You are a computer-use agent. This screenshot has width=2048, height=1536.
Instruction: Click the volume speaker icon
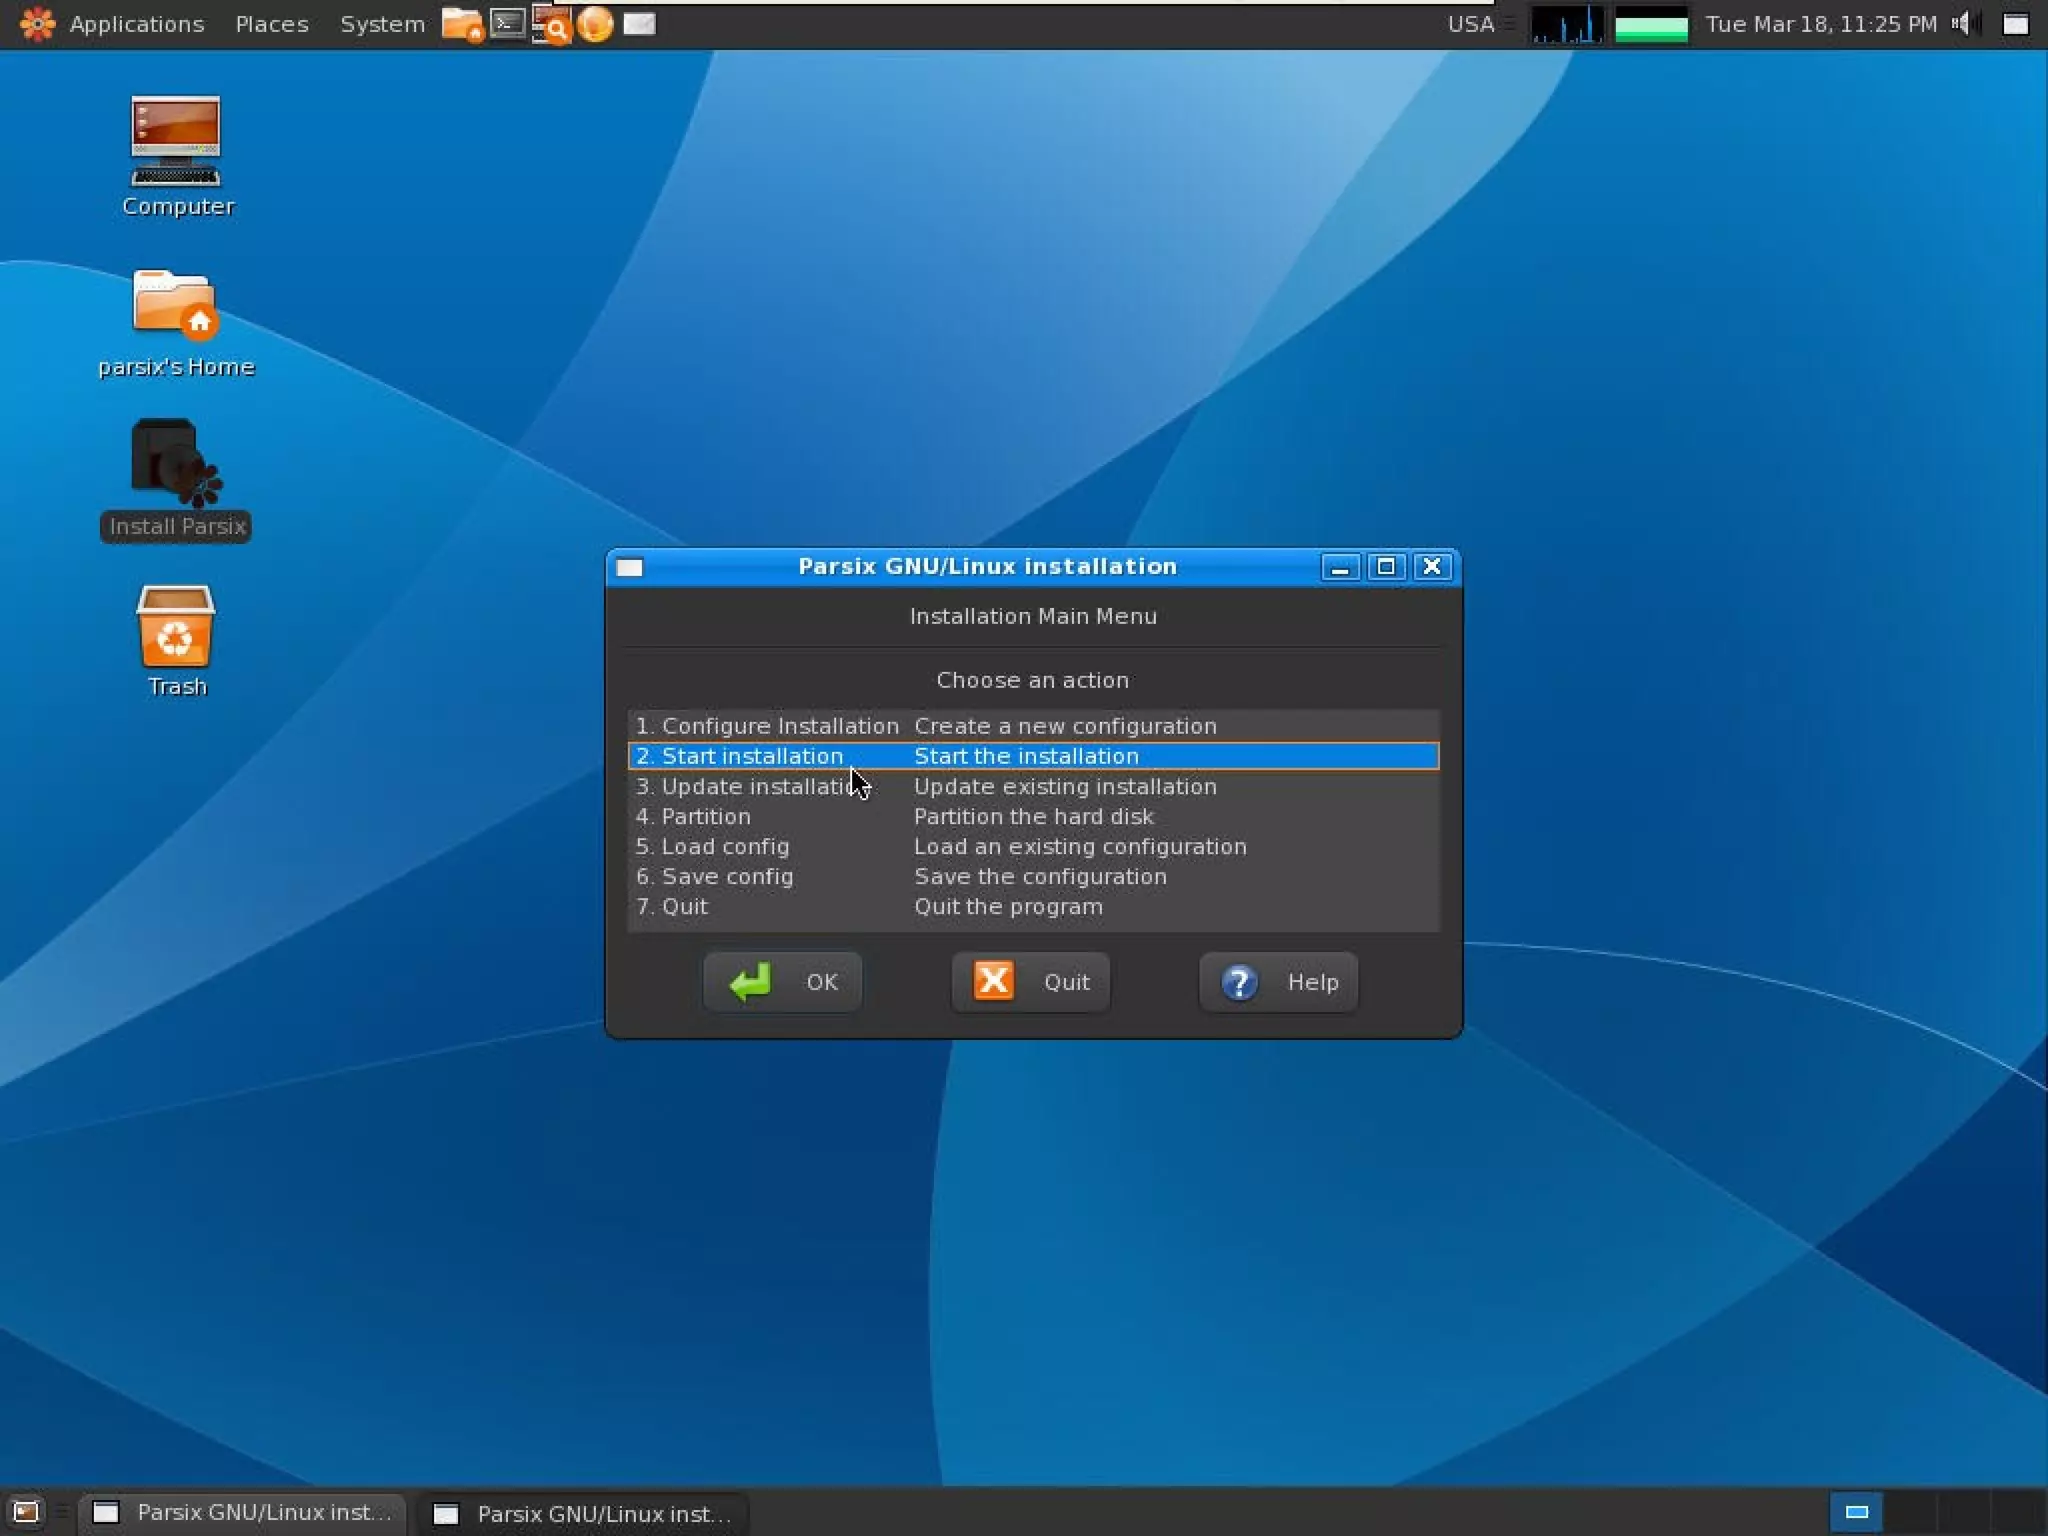1962,24
